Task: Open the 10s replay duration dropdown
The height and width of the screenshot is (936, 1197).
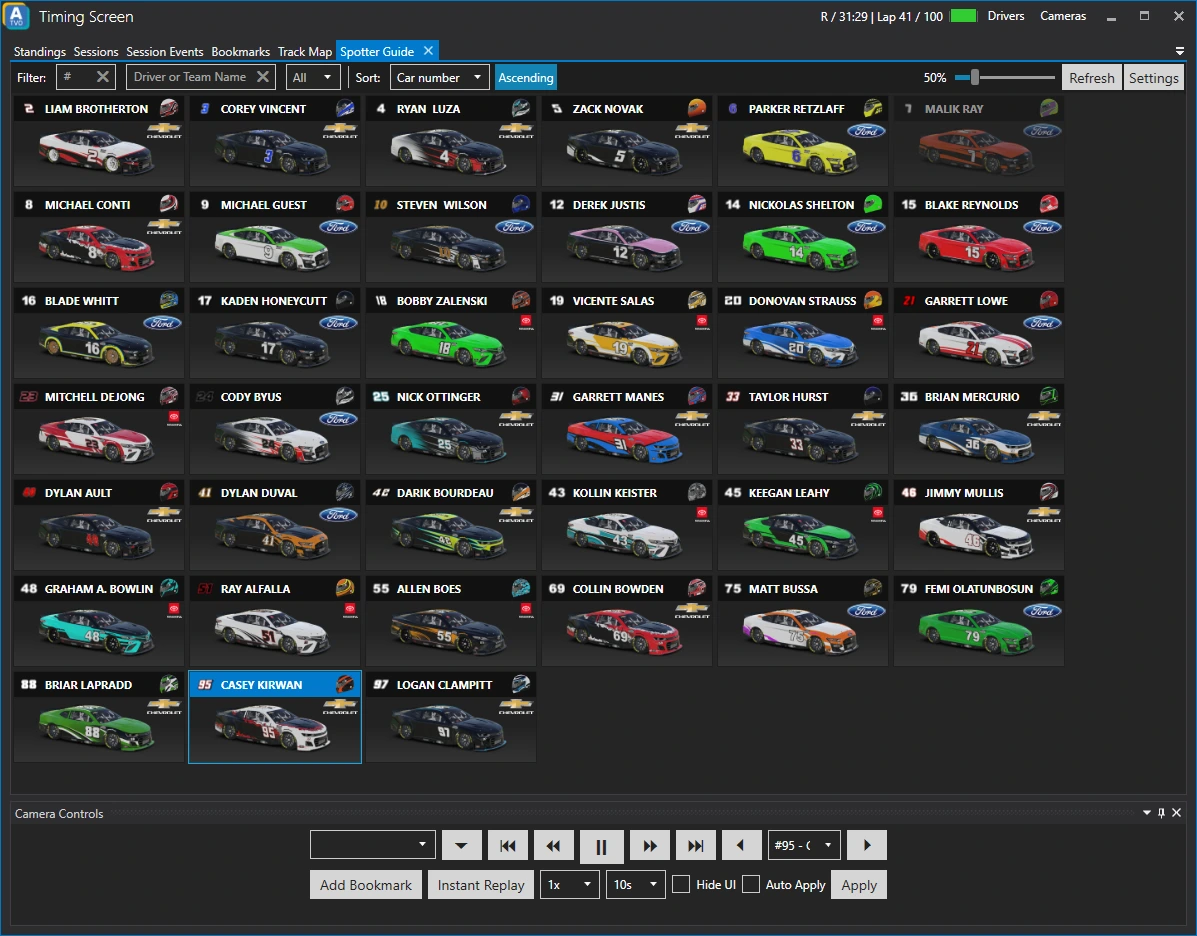Action: (x=635, y=884)
